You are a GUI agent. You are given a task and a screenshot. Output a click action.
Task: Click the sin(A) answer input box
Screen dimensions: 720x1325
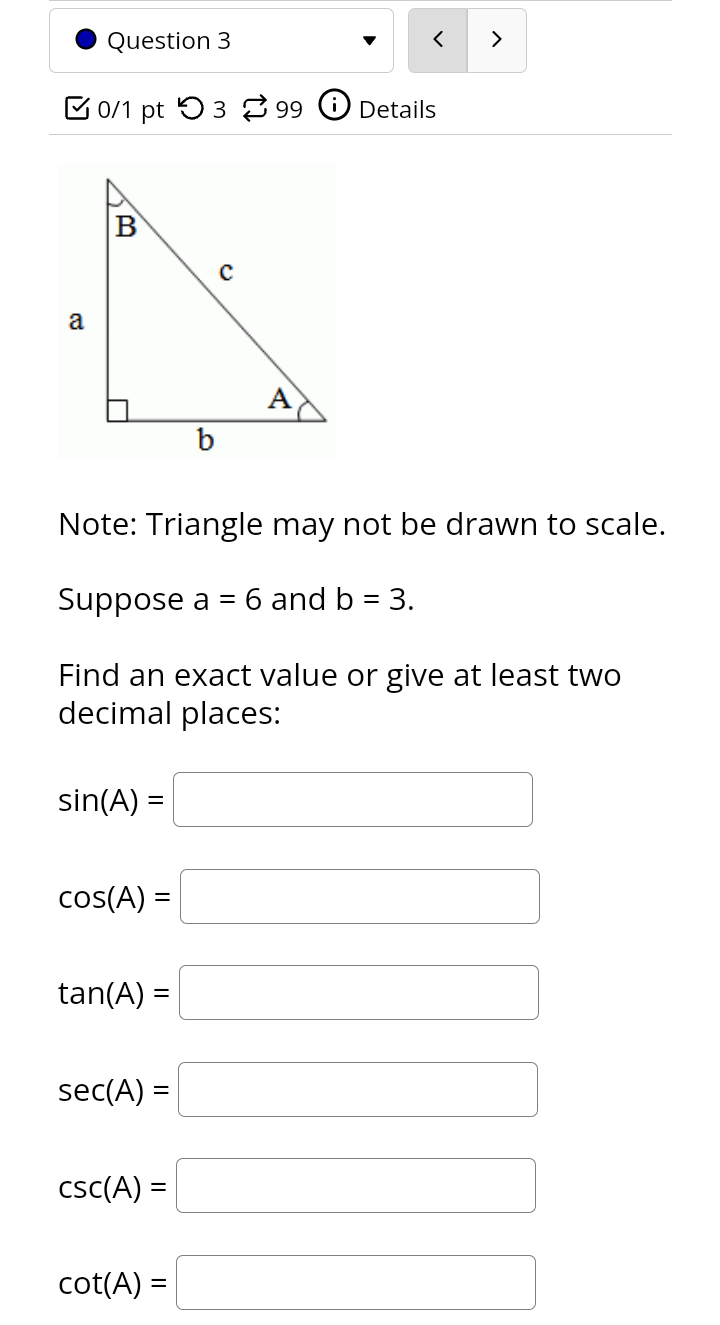[352, 799]
